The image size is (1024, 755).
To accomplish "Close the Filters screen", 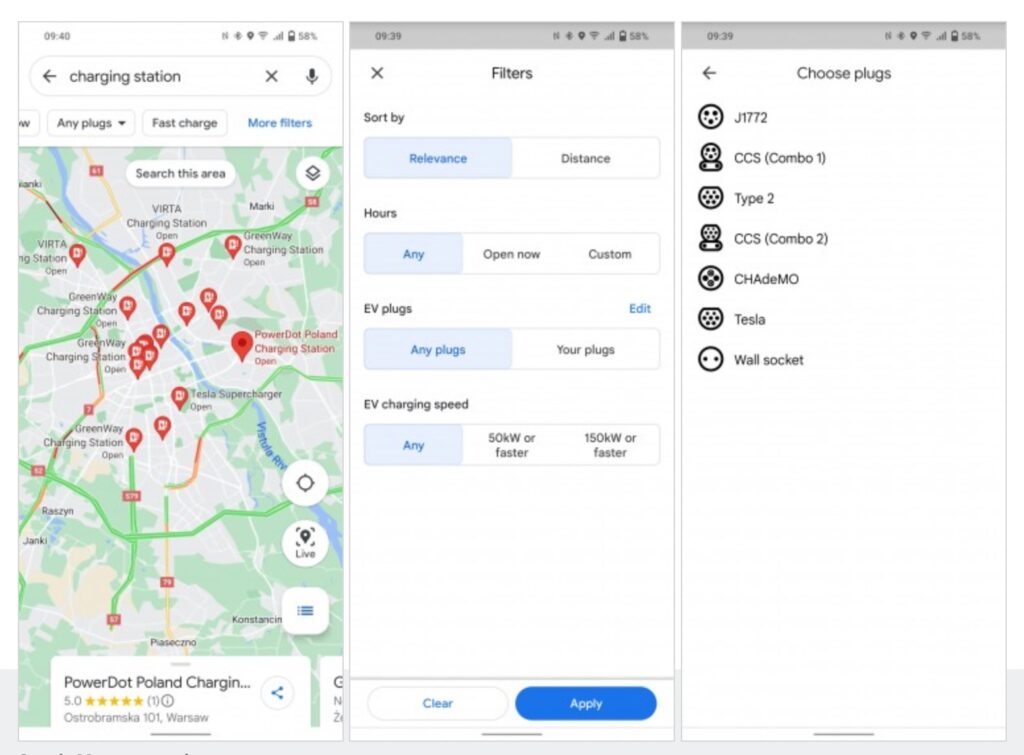I will (377, 73).
